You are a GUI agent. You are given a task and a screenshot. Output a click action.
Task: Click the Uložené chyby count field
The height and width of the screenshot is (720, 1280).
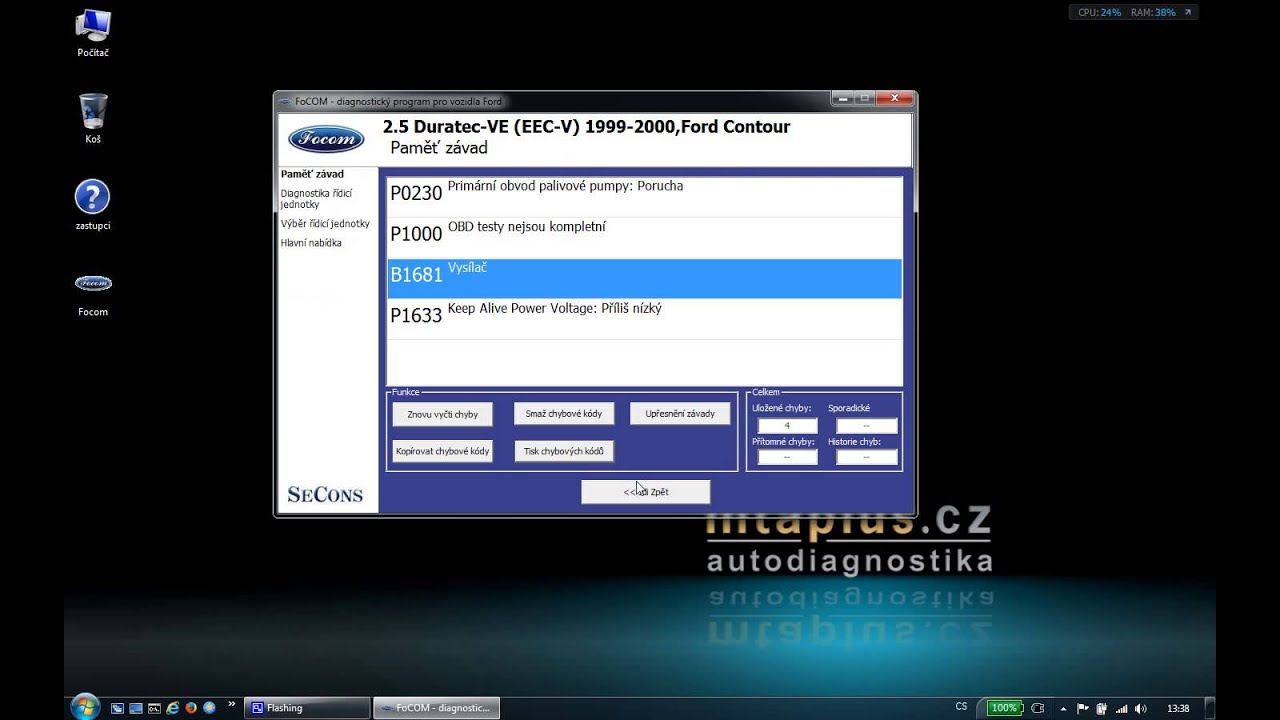[x=787, y=426]
